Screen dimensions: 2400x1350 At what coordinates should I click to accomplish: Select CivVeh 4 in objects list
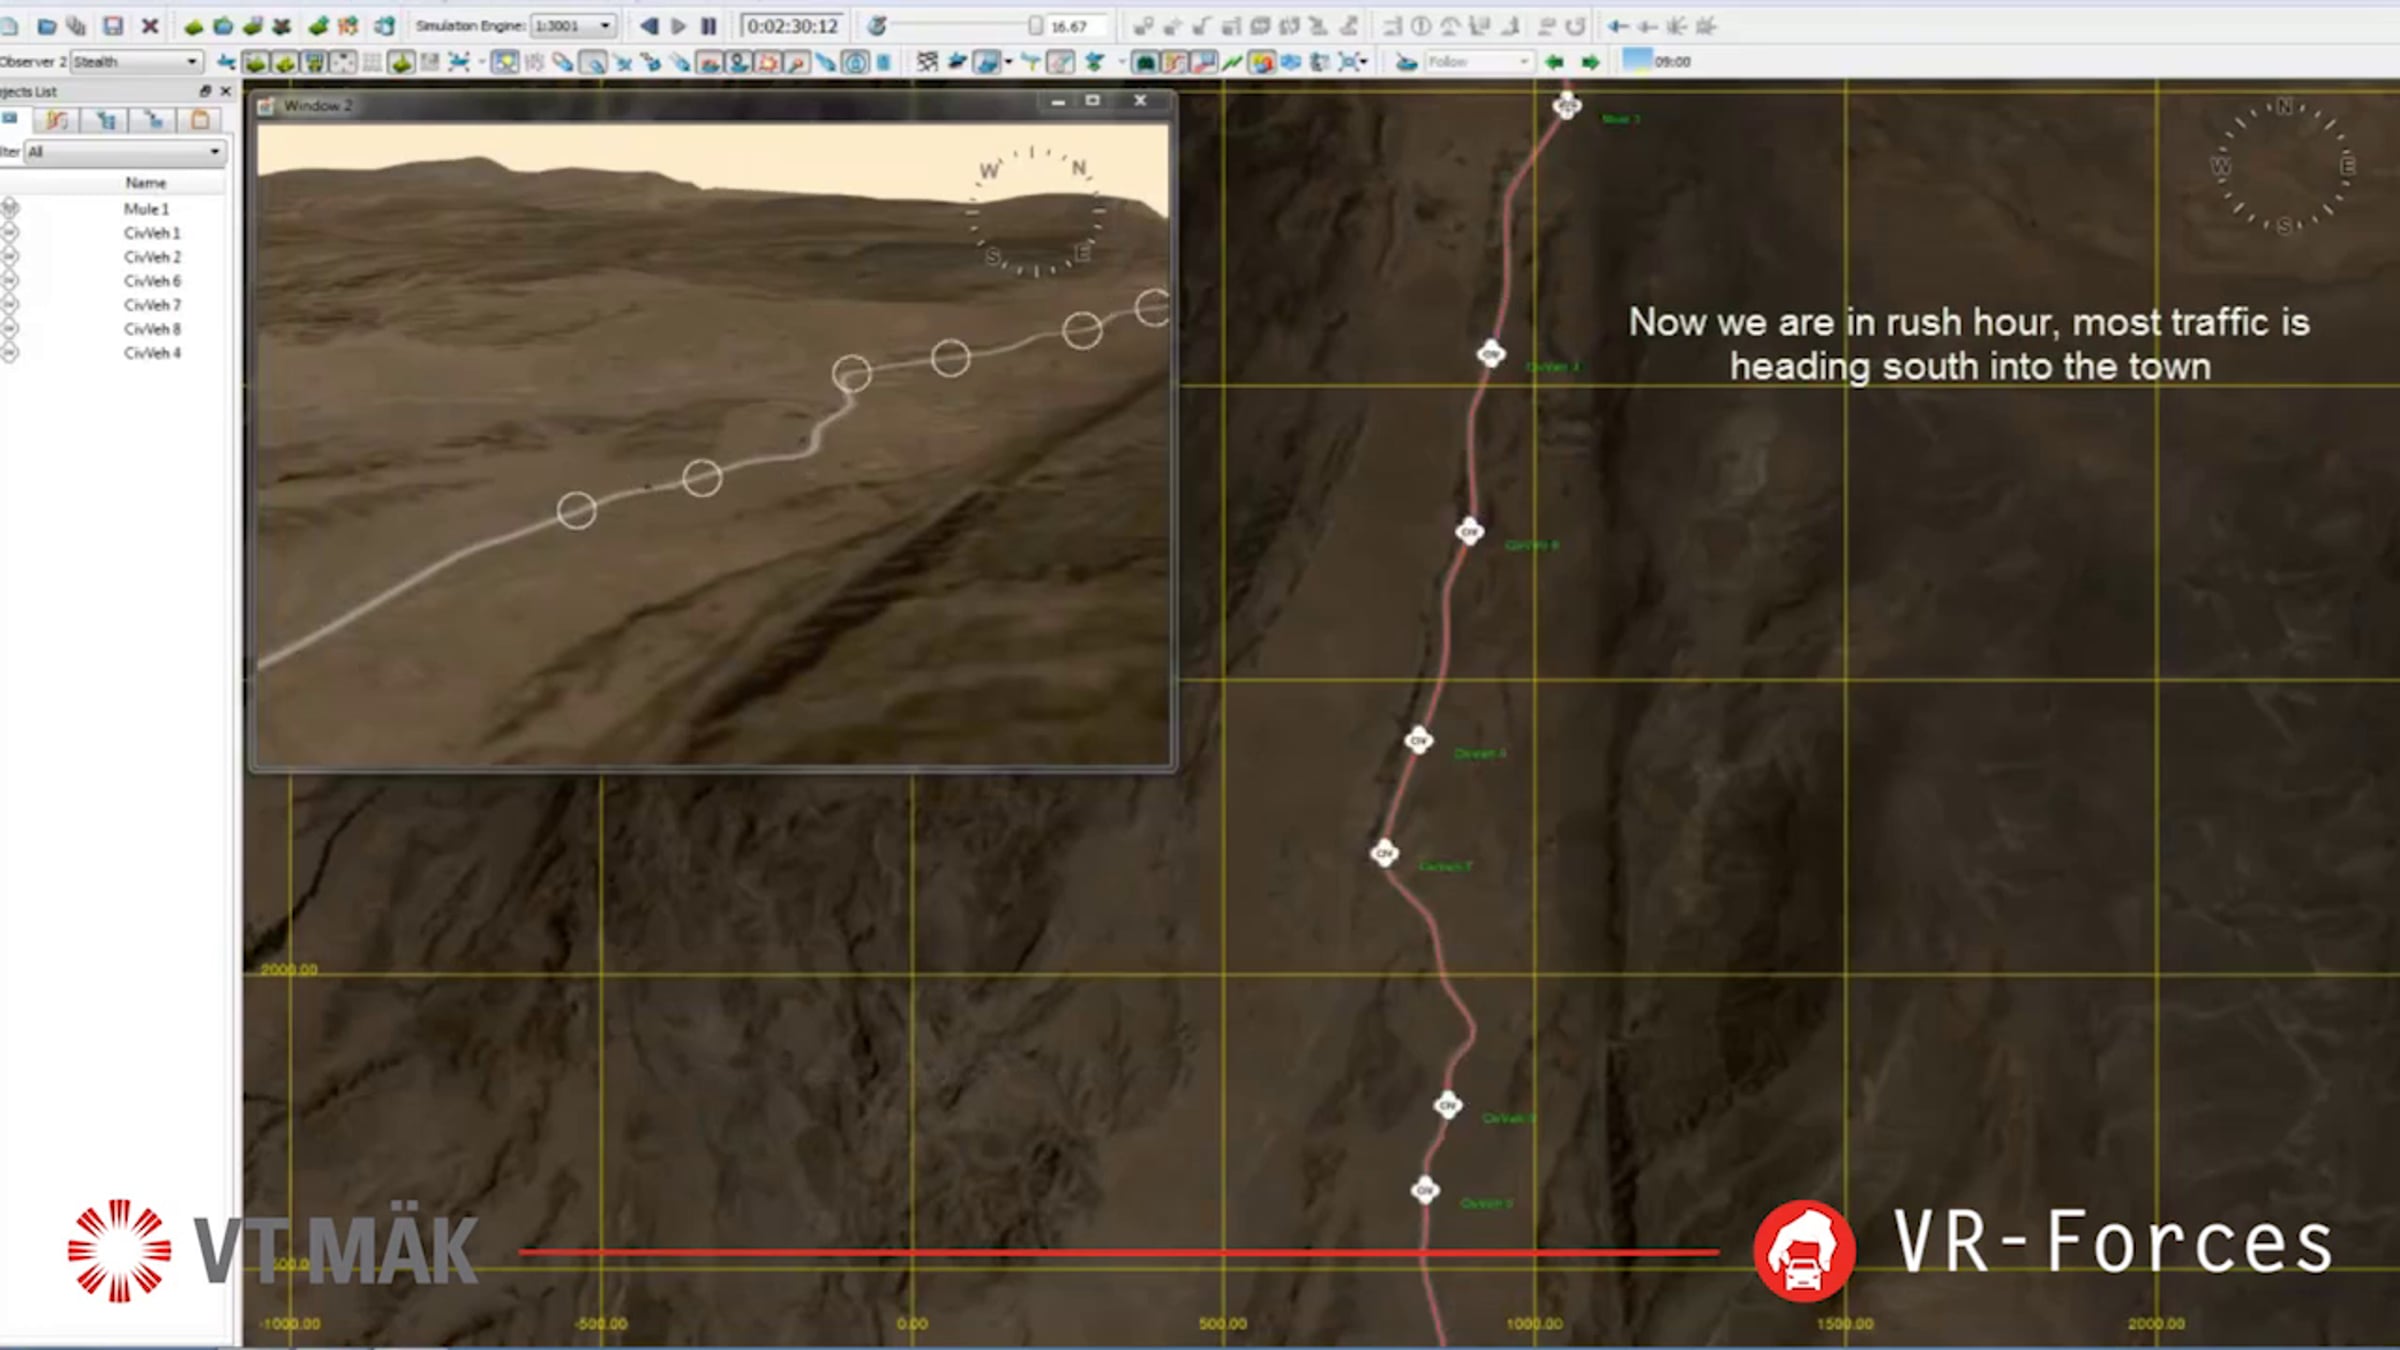[x=152, y=353]
